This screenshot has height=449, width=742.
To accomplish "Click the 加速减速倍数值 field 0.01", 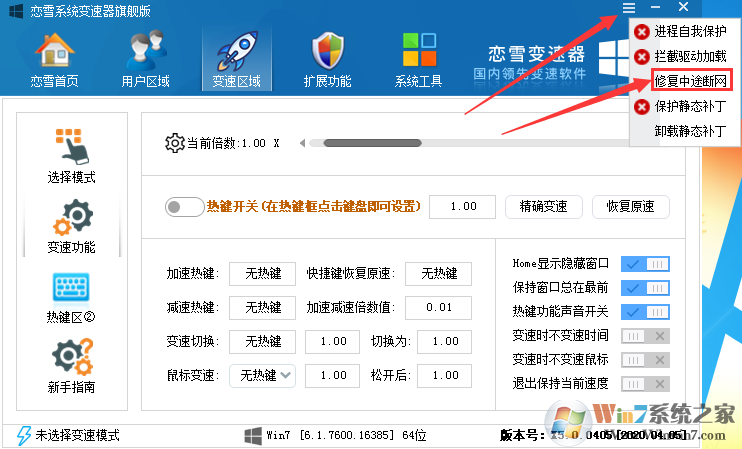I will coord(439,308).
